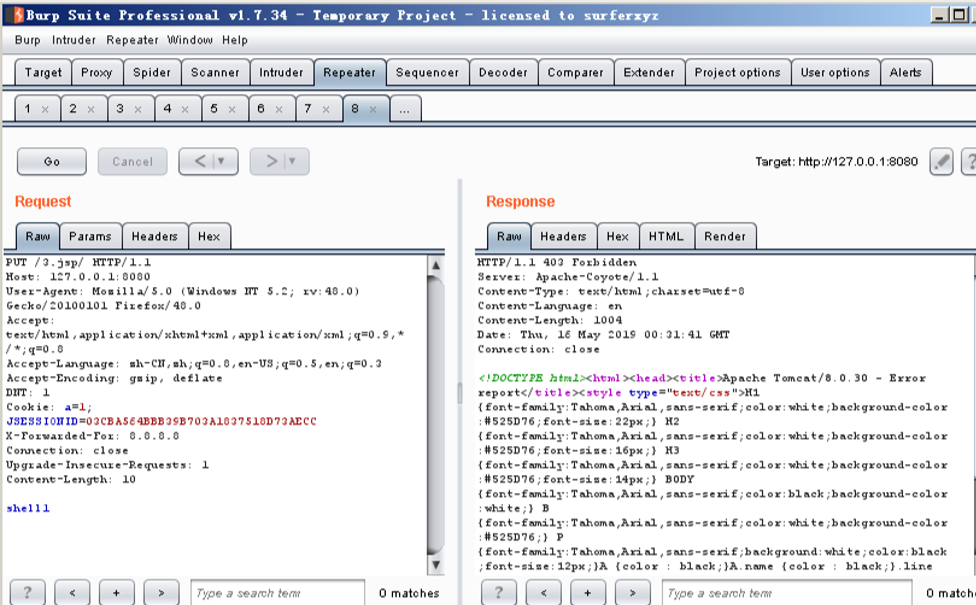Click request search previous-match '<' button
This screenshot has height=605, width=976.
coord(72,593)
